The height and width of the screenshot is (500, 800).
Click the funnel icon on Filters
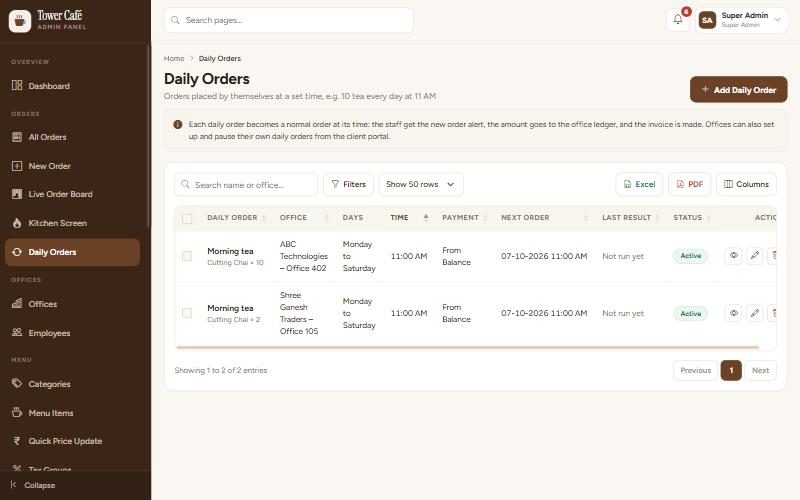click(x=335, y=184)
